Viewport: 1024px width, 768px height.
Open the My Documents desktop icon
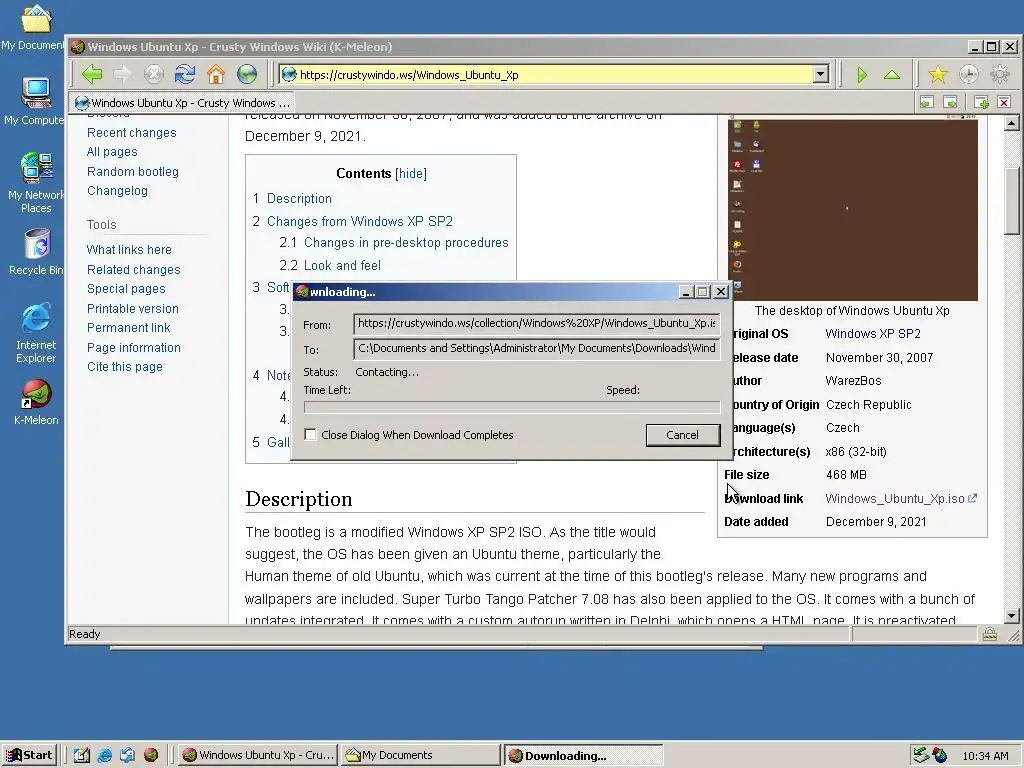click(35, 26)
